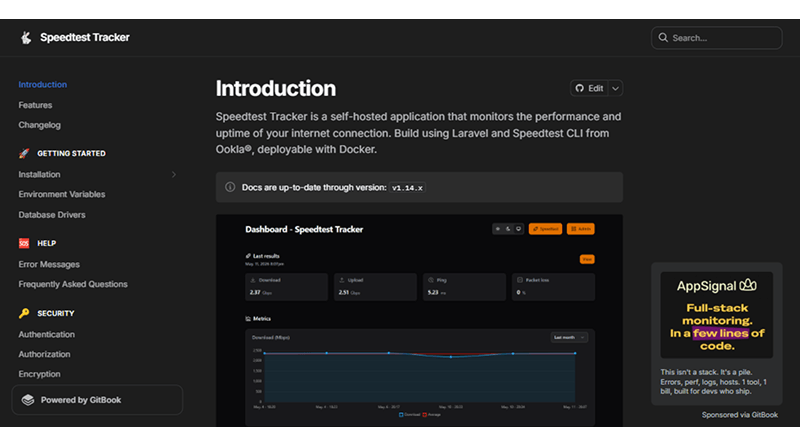This screenshot has width=800, height=445.
Task: Open the Encryption page
Action: click(x=39, y=374)
